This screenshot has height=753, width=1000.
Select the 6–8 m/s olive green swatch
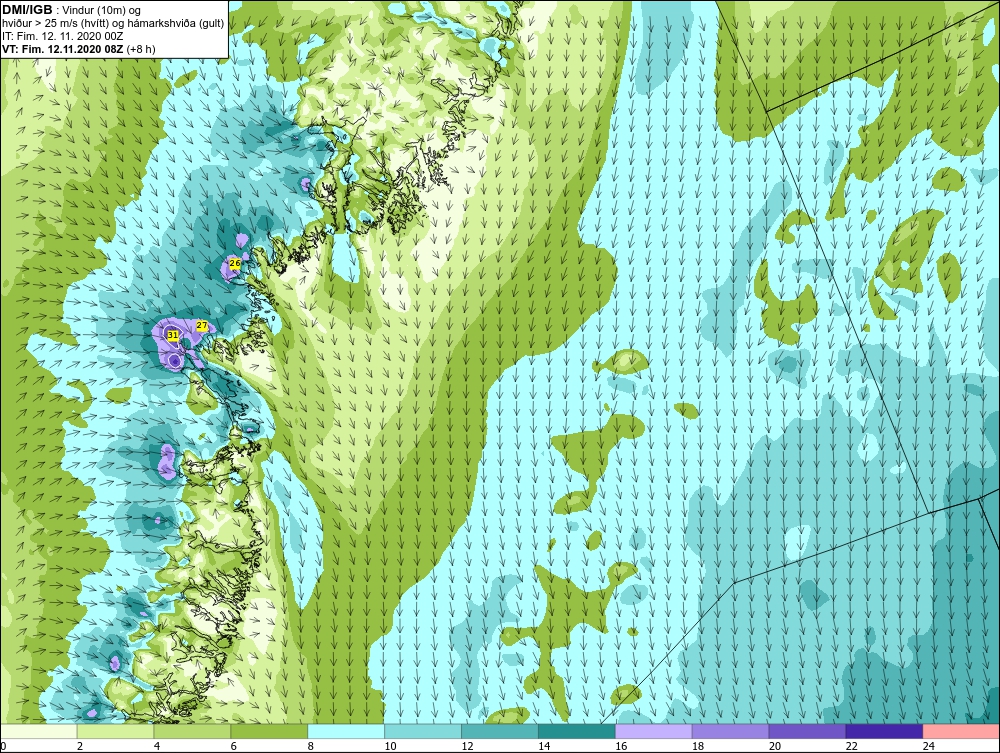coord(269,731)
